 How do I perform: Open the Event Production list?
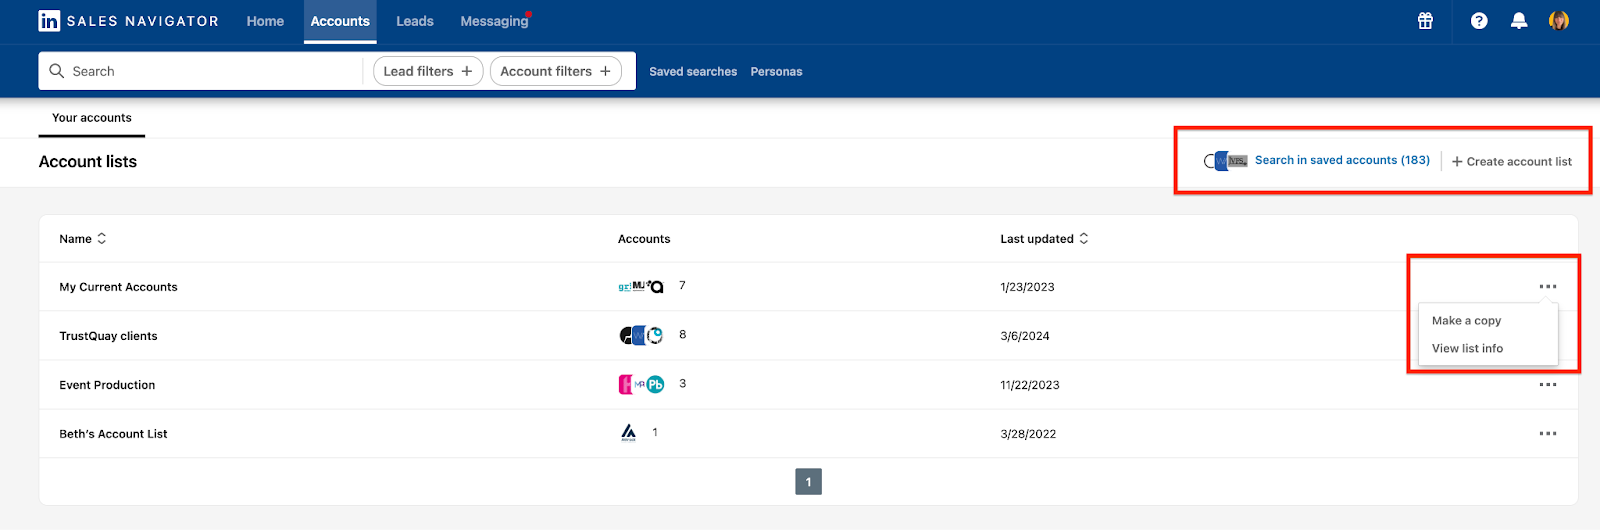pyautogui.click(x=107, y=385)
